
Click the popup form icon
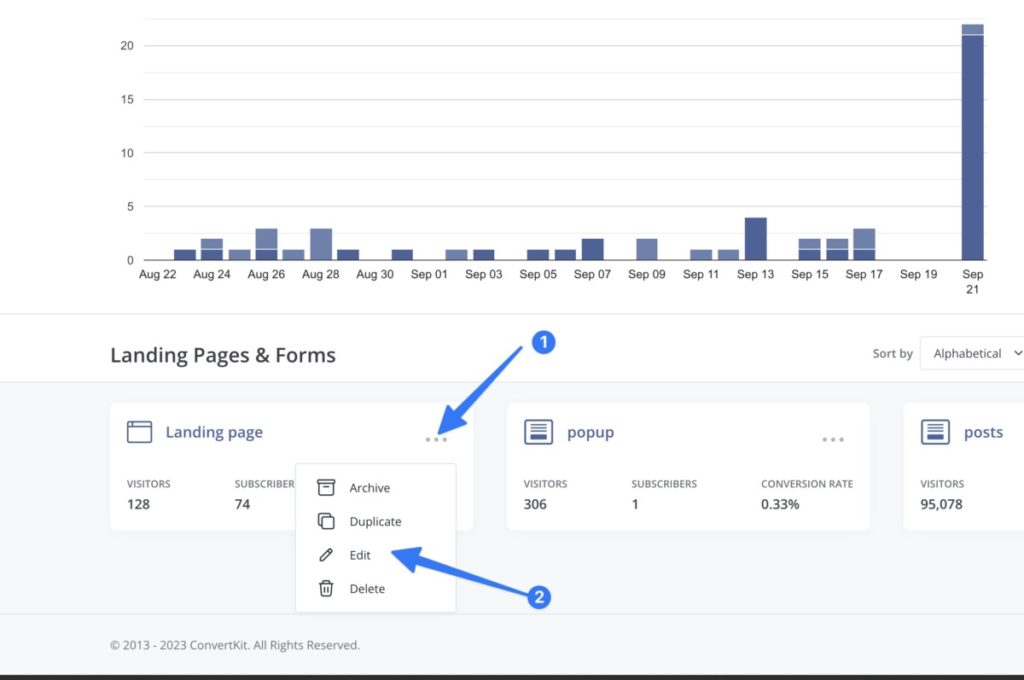coord(538,432)
